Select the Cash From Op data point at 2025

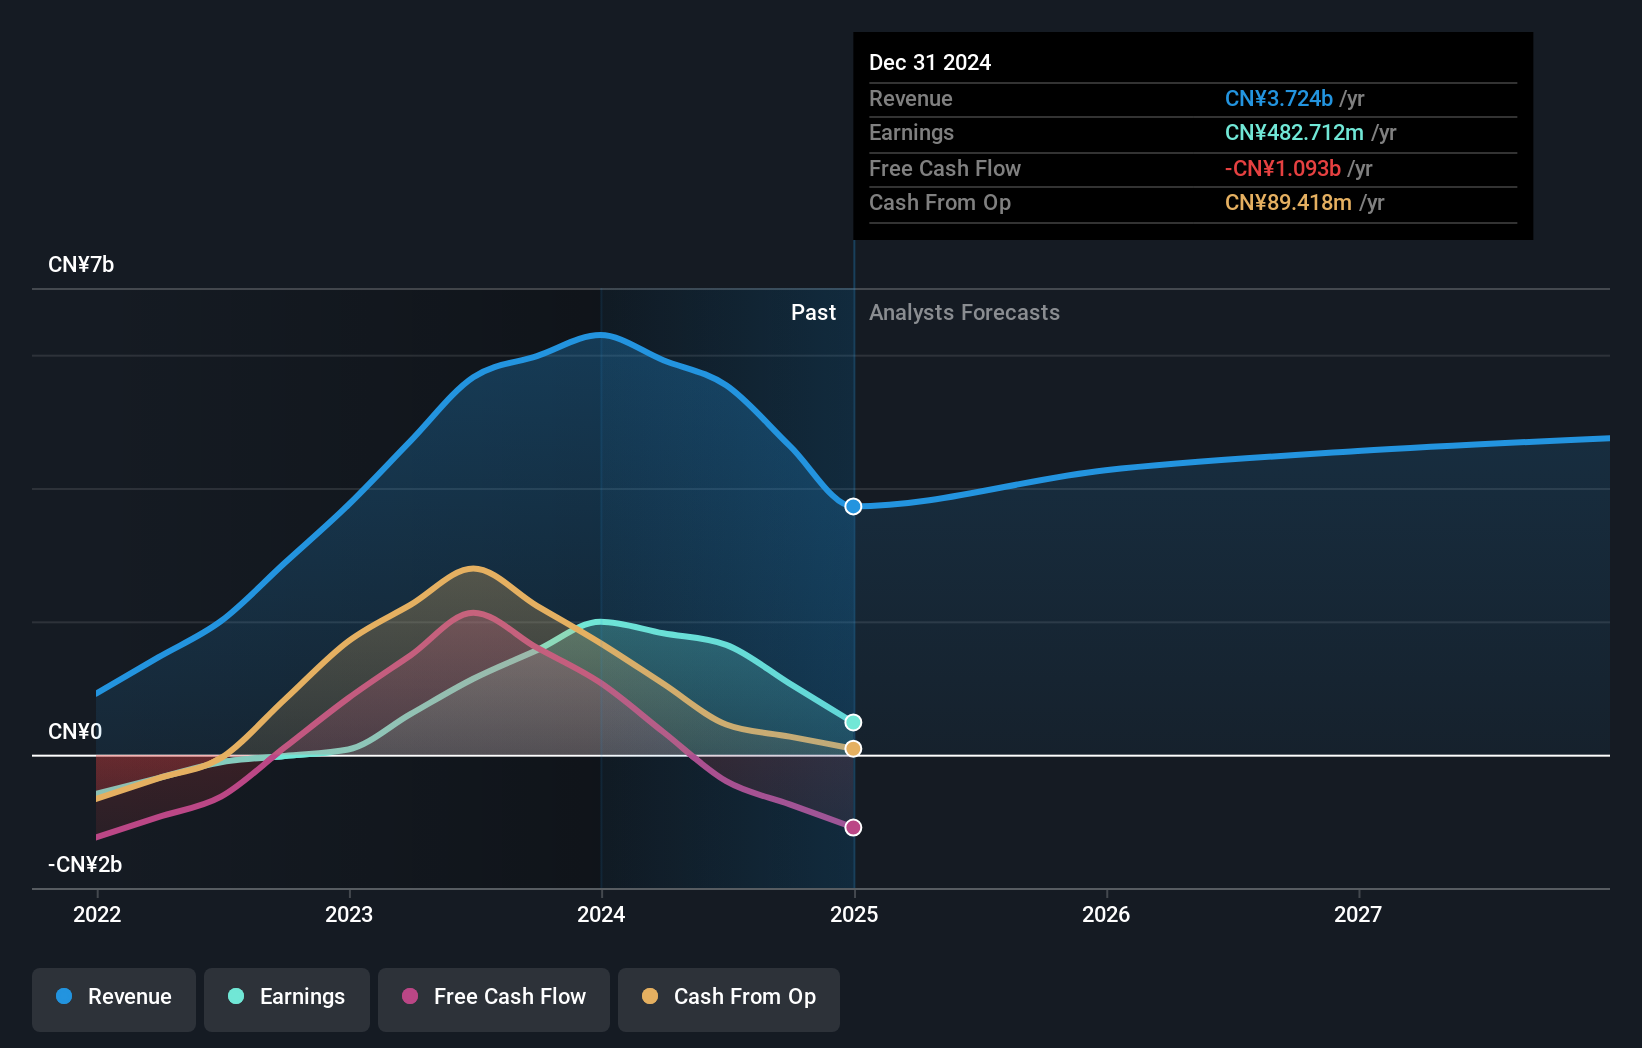[x=853, y=749]
